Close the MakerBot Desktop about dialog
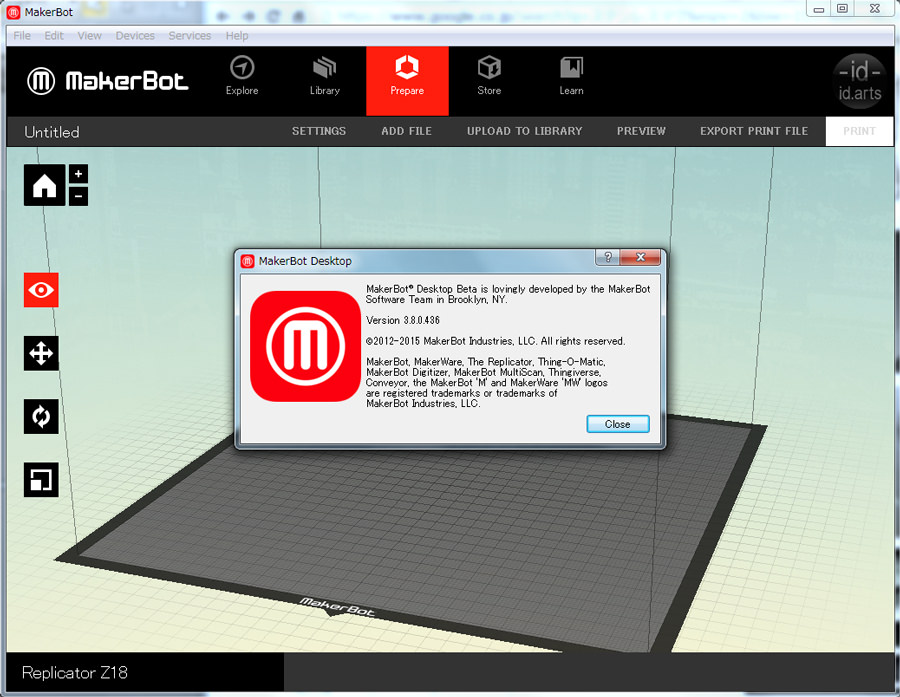Viewport: 900px width, 697px height. coord(617,424)
